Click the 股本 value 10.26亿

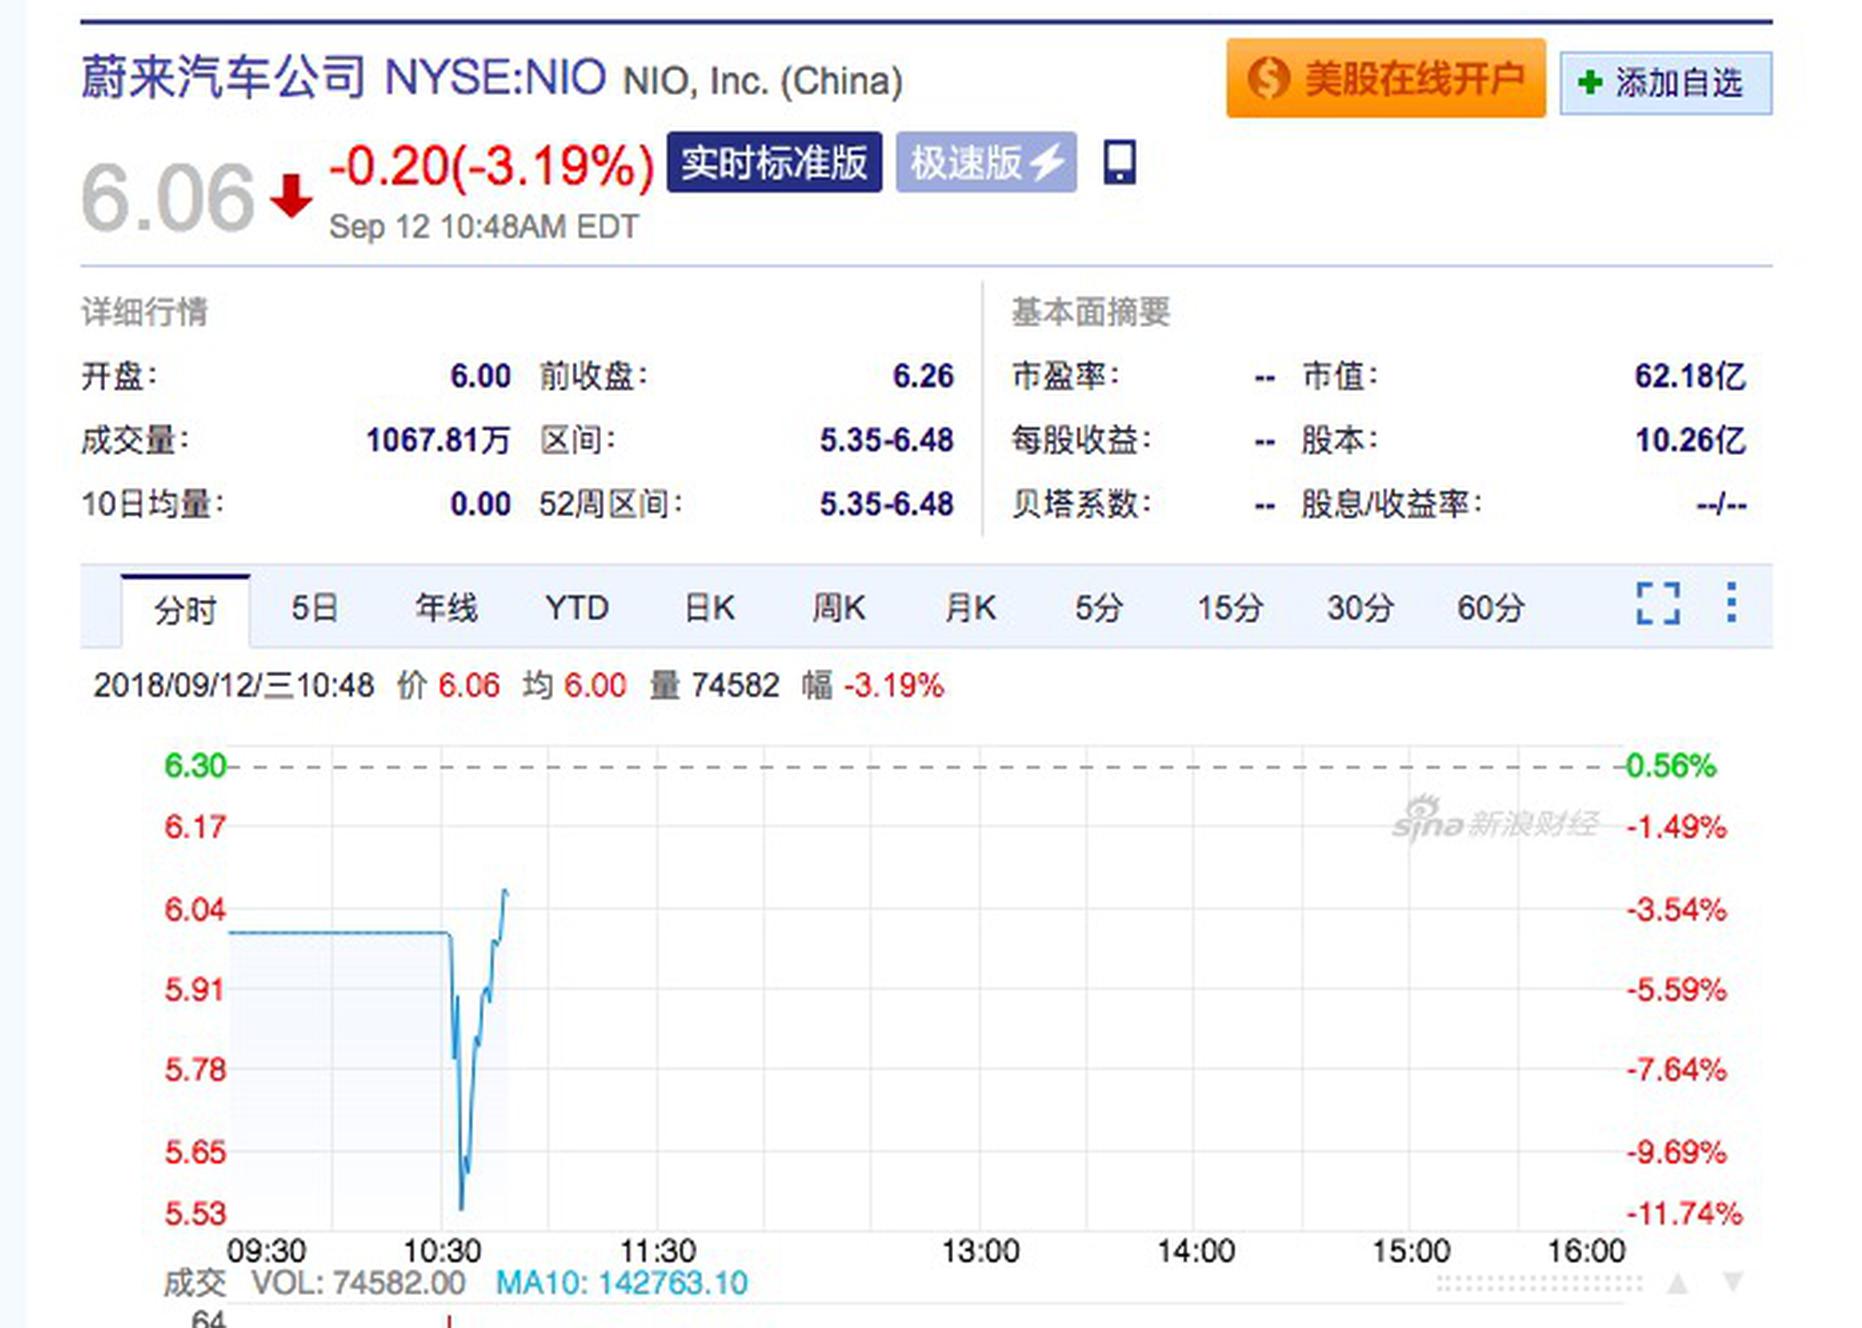point(1690,440)
